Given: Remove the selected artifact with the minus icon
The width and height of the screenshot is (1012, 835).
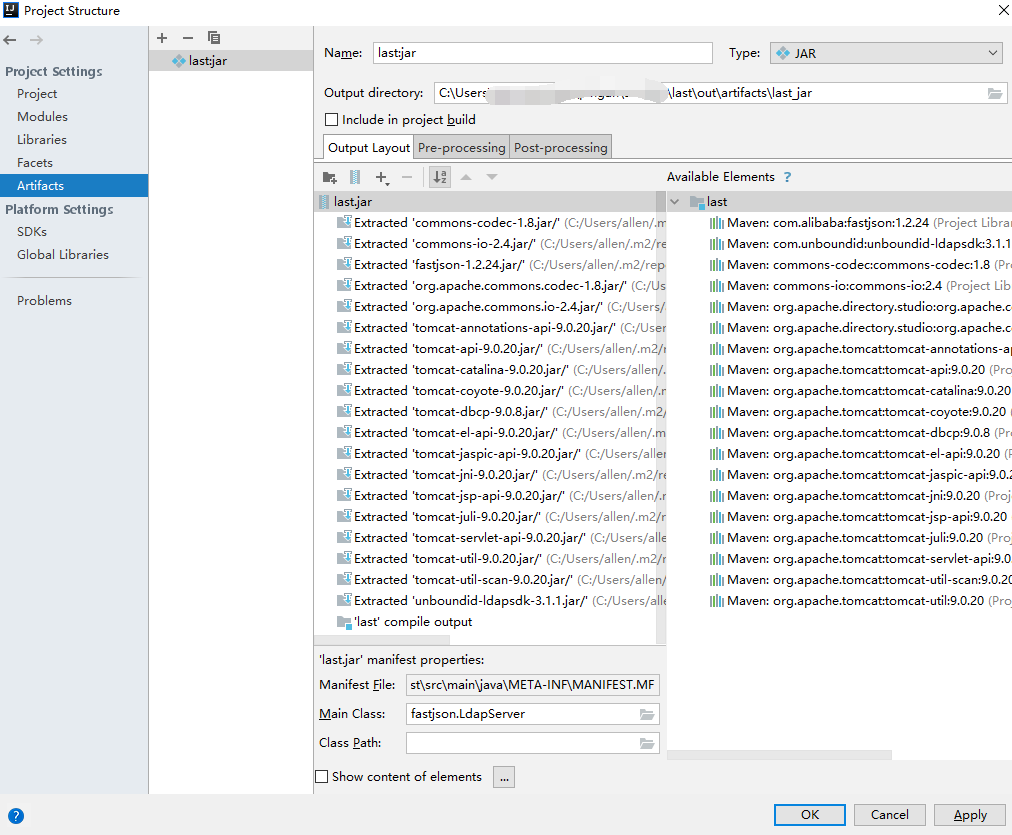Looking at the screenshot, I should click(x=188, y=38).
